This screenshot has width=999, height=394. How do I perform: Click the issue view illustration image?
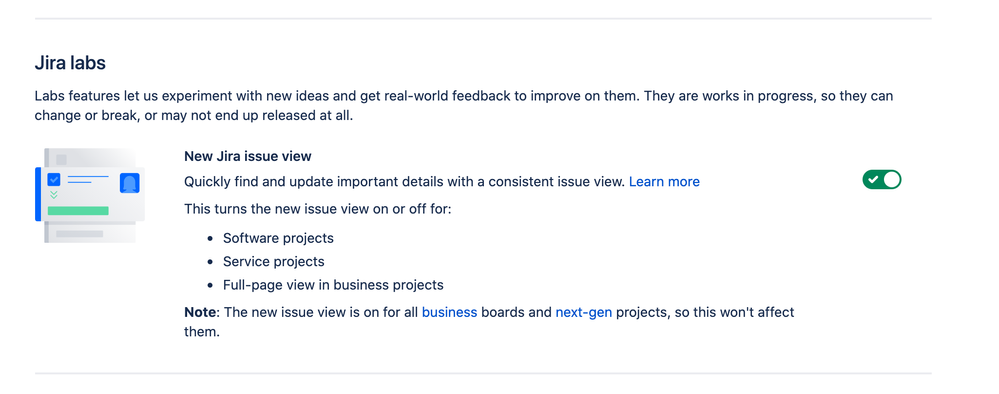90,195
